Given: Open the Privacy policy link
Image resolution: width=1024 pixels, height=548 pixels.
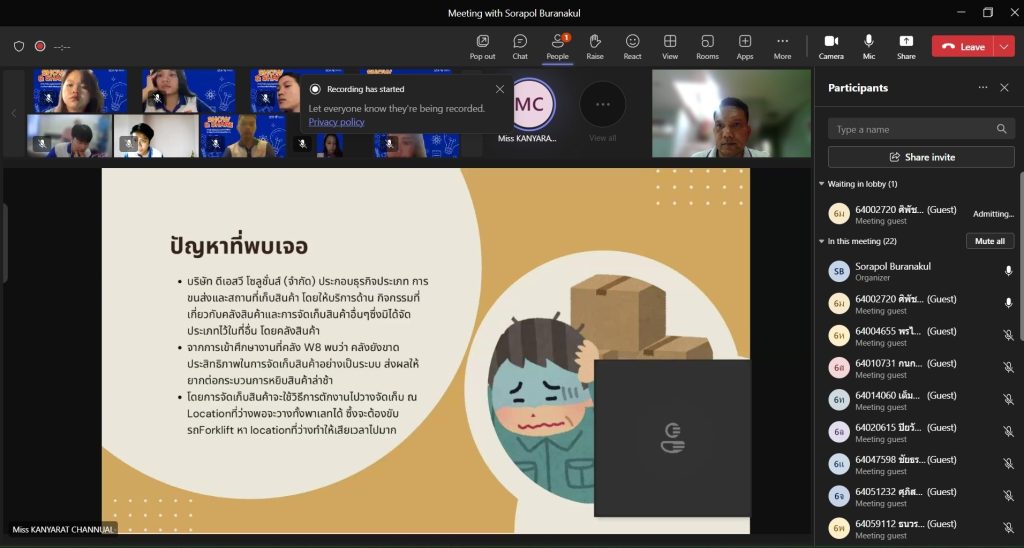Looking at the screenshot, I should coord(336,122).
